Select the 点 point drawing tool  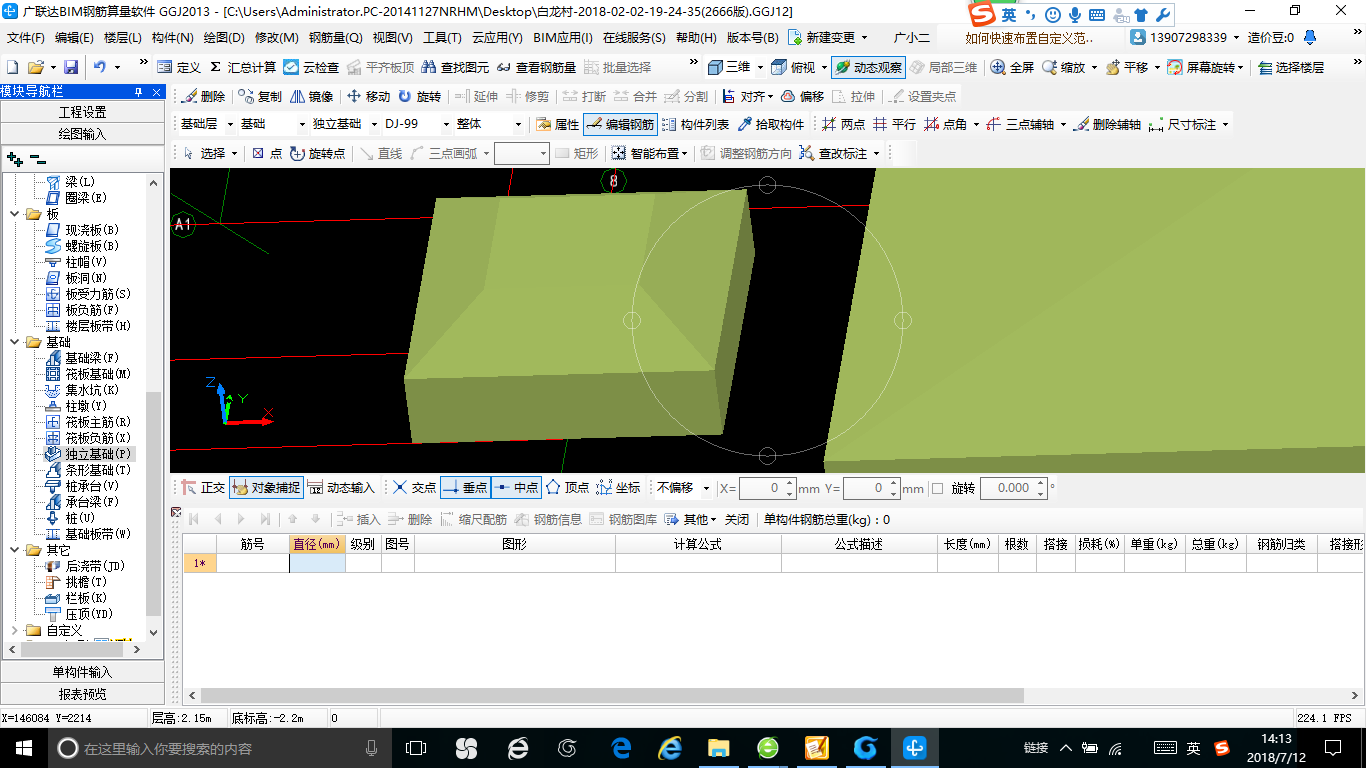267,153
